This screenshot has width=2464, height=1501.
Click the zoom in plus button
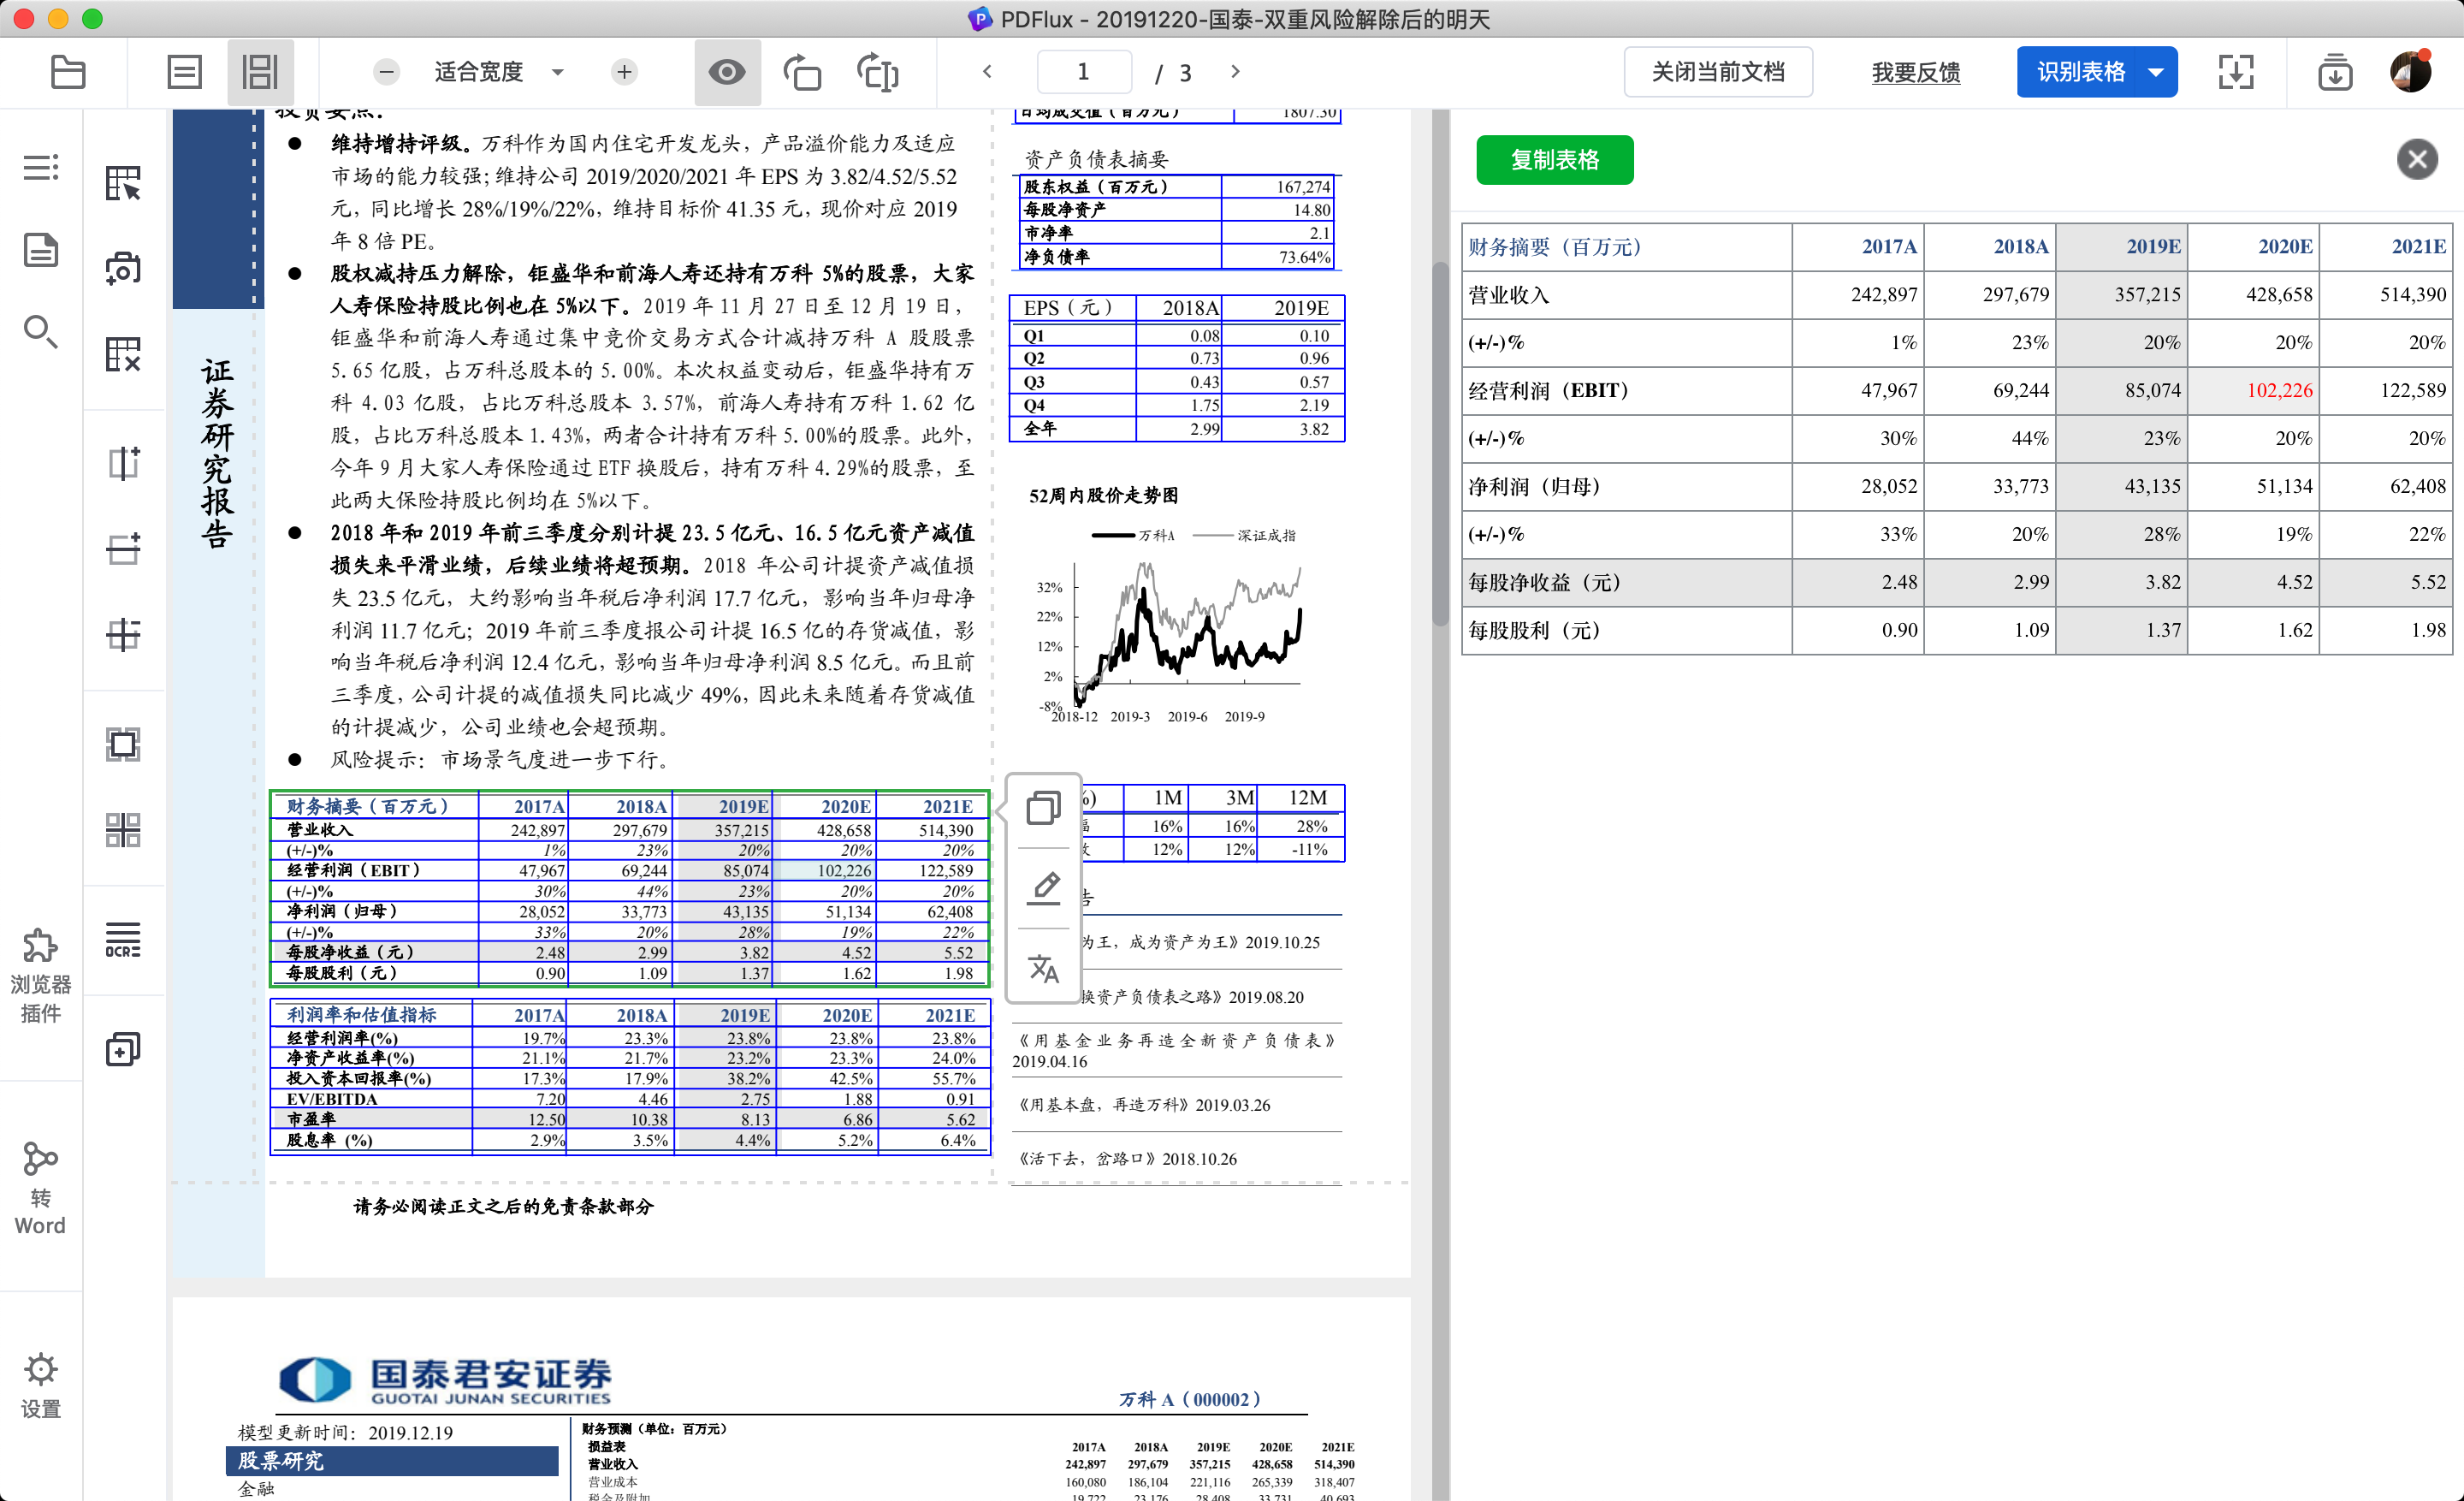pyautogui.click(x=624, y=72)
